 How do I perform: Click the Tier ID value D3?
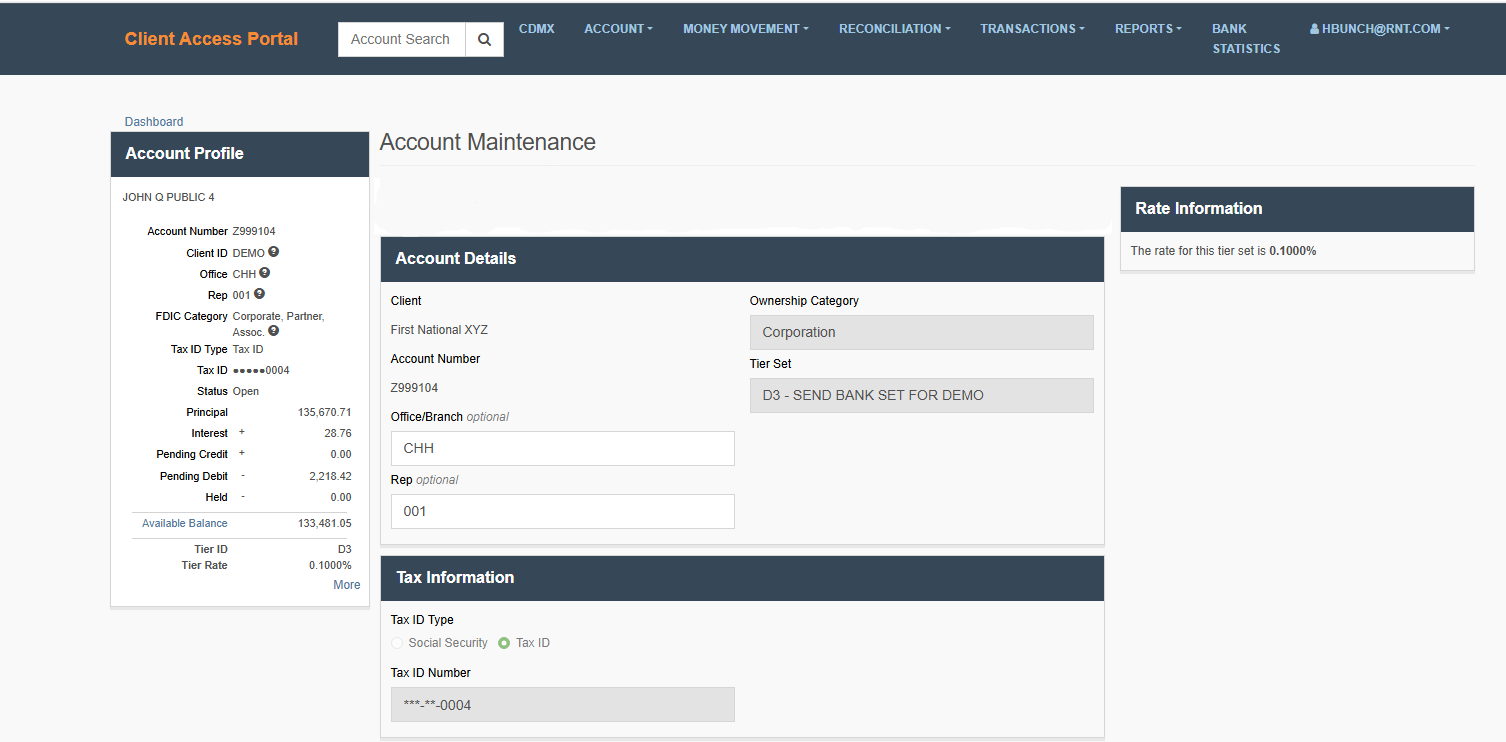click(345, 549)
